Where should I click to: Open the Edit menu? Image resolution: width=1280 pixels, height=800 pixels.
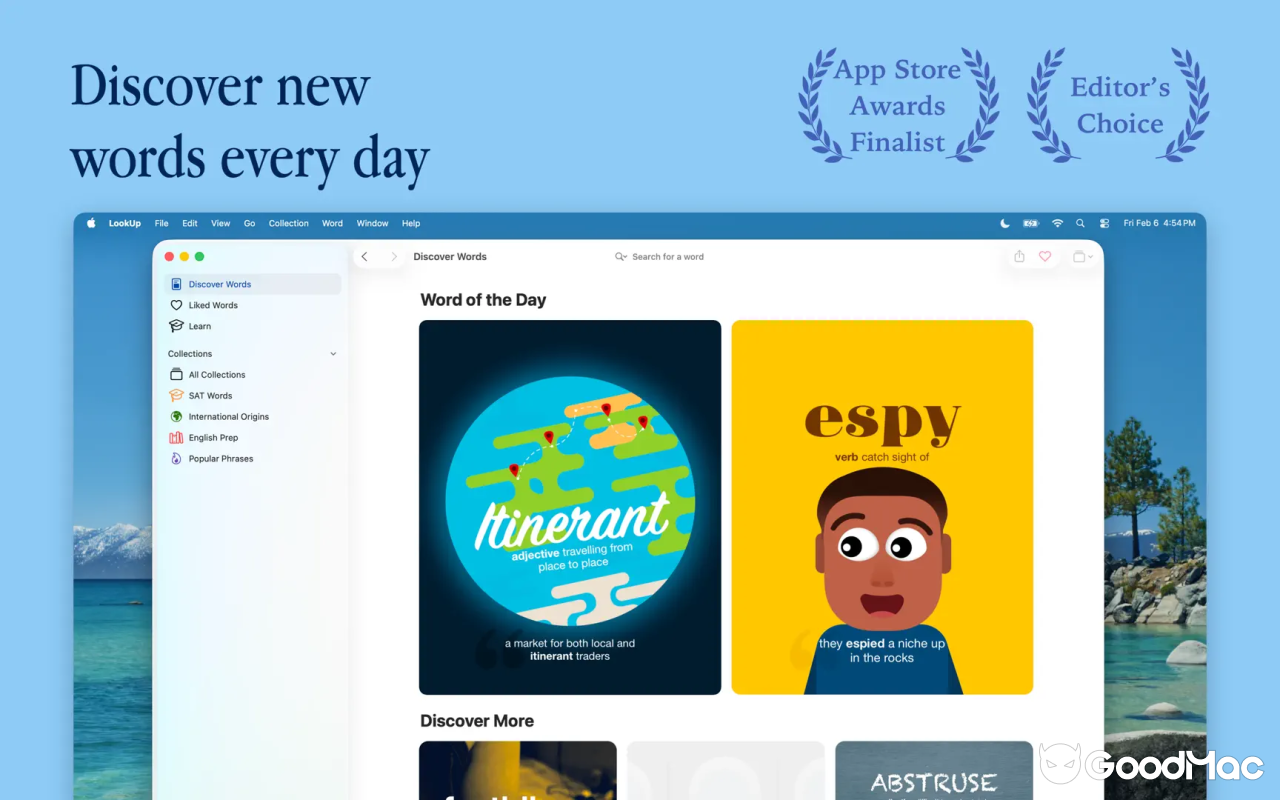tap(190, 223)
